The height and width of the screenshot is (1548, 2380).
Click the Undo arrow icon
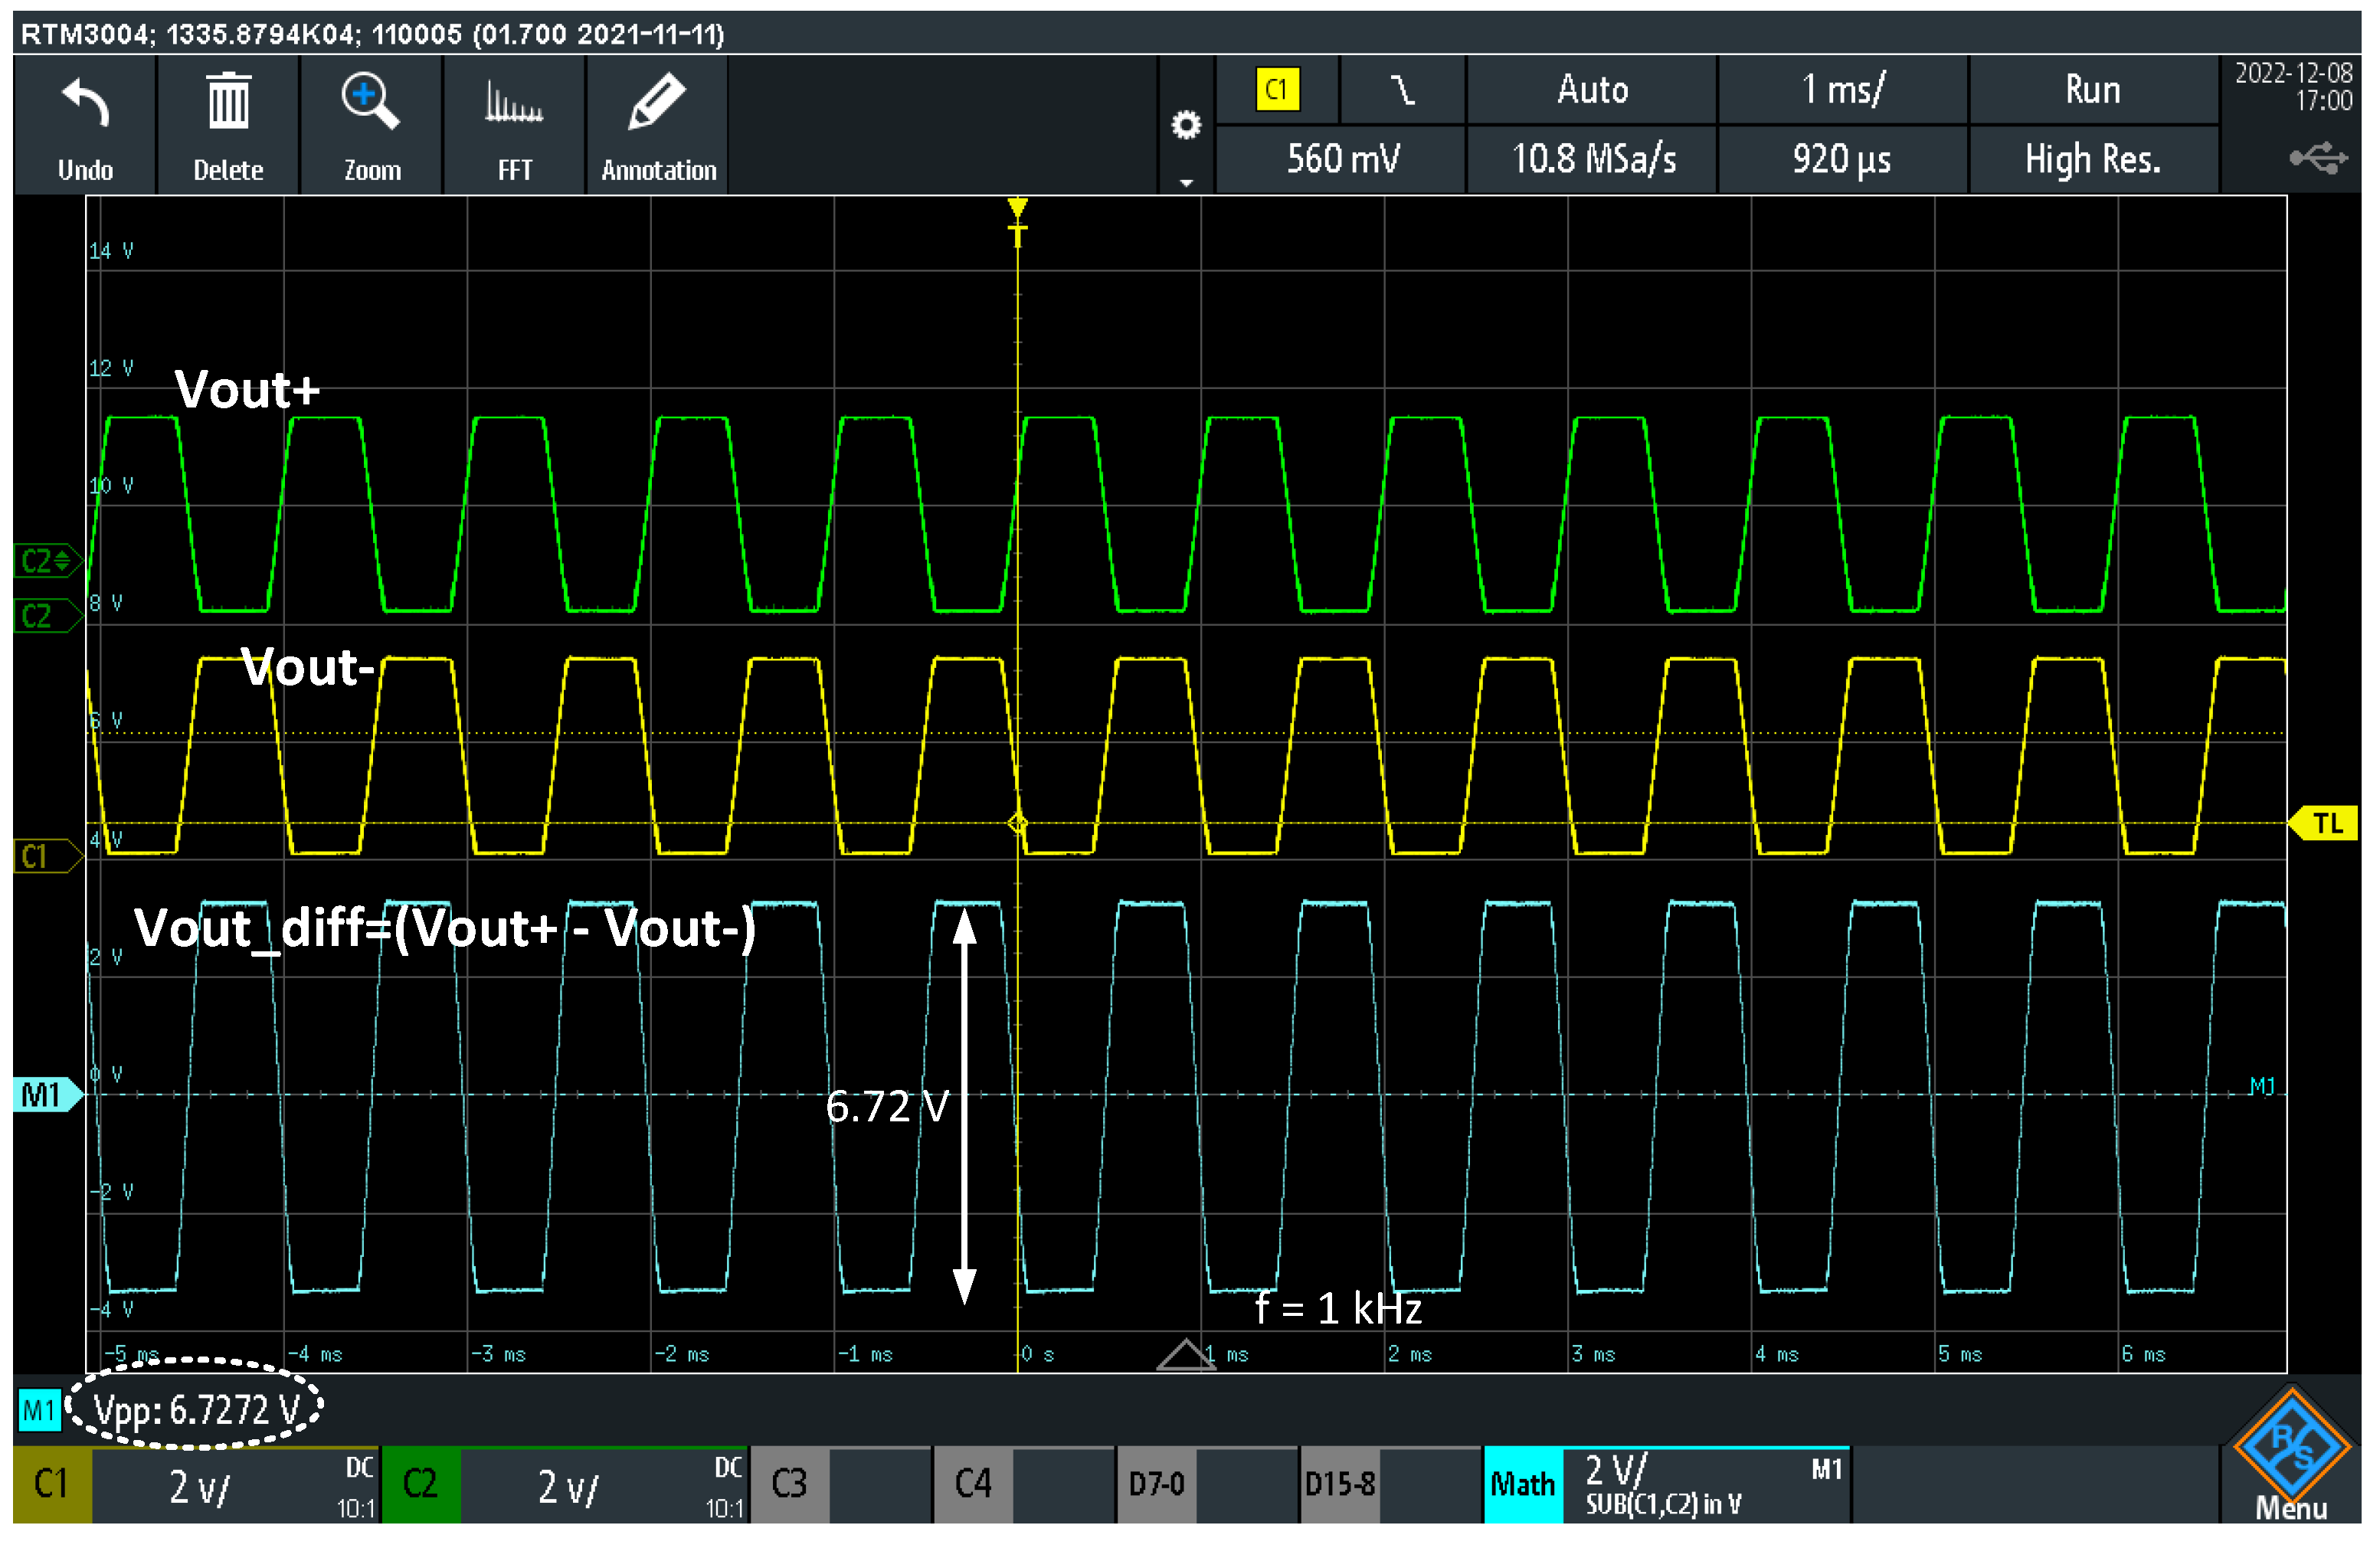coord(85,104)
